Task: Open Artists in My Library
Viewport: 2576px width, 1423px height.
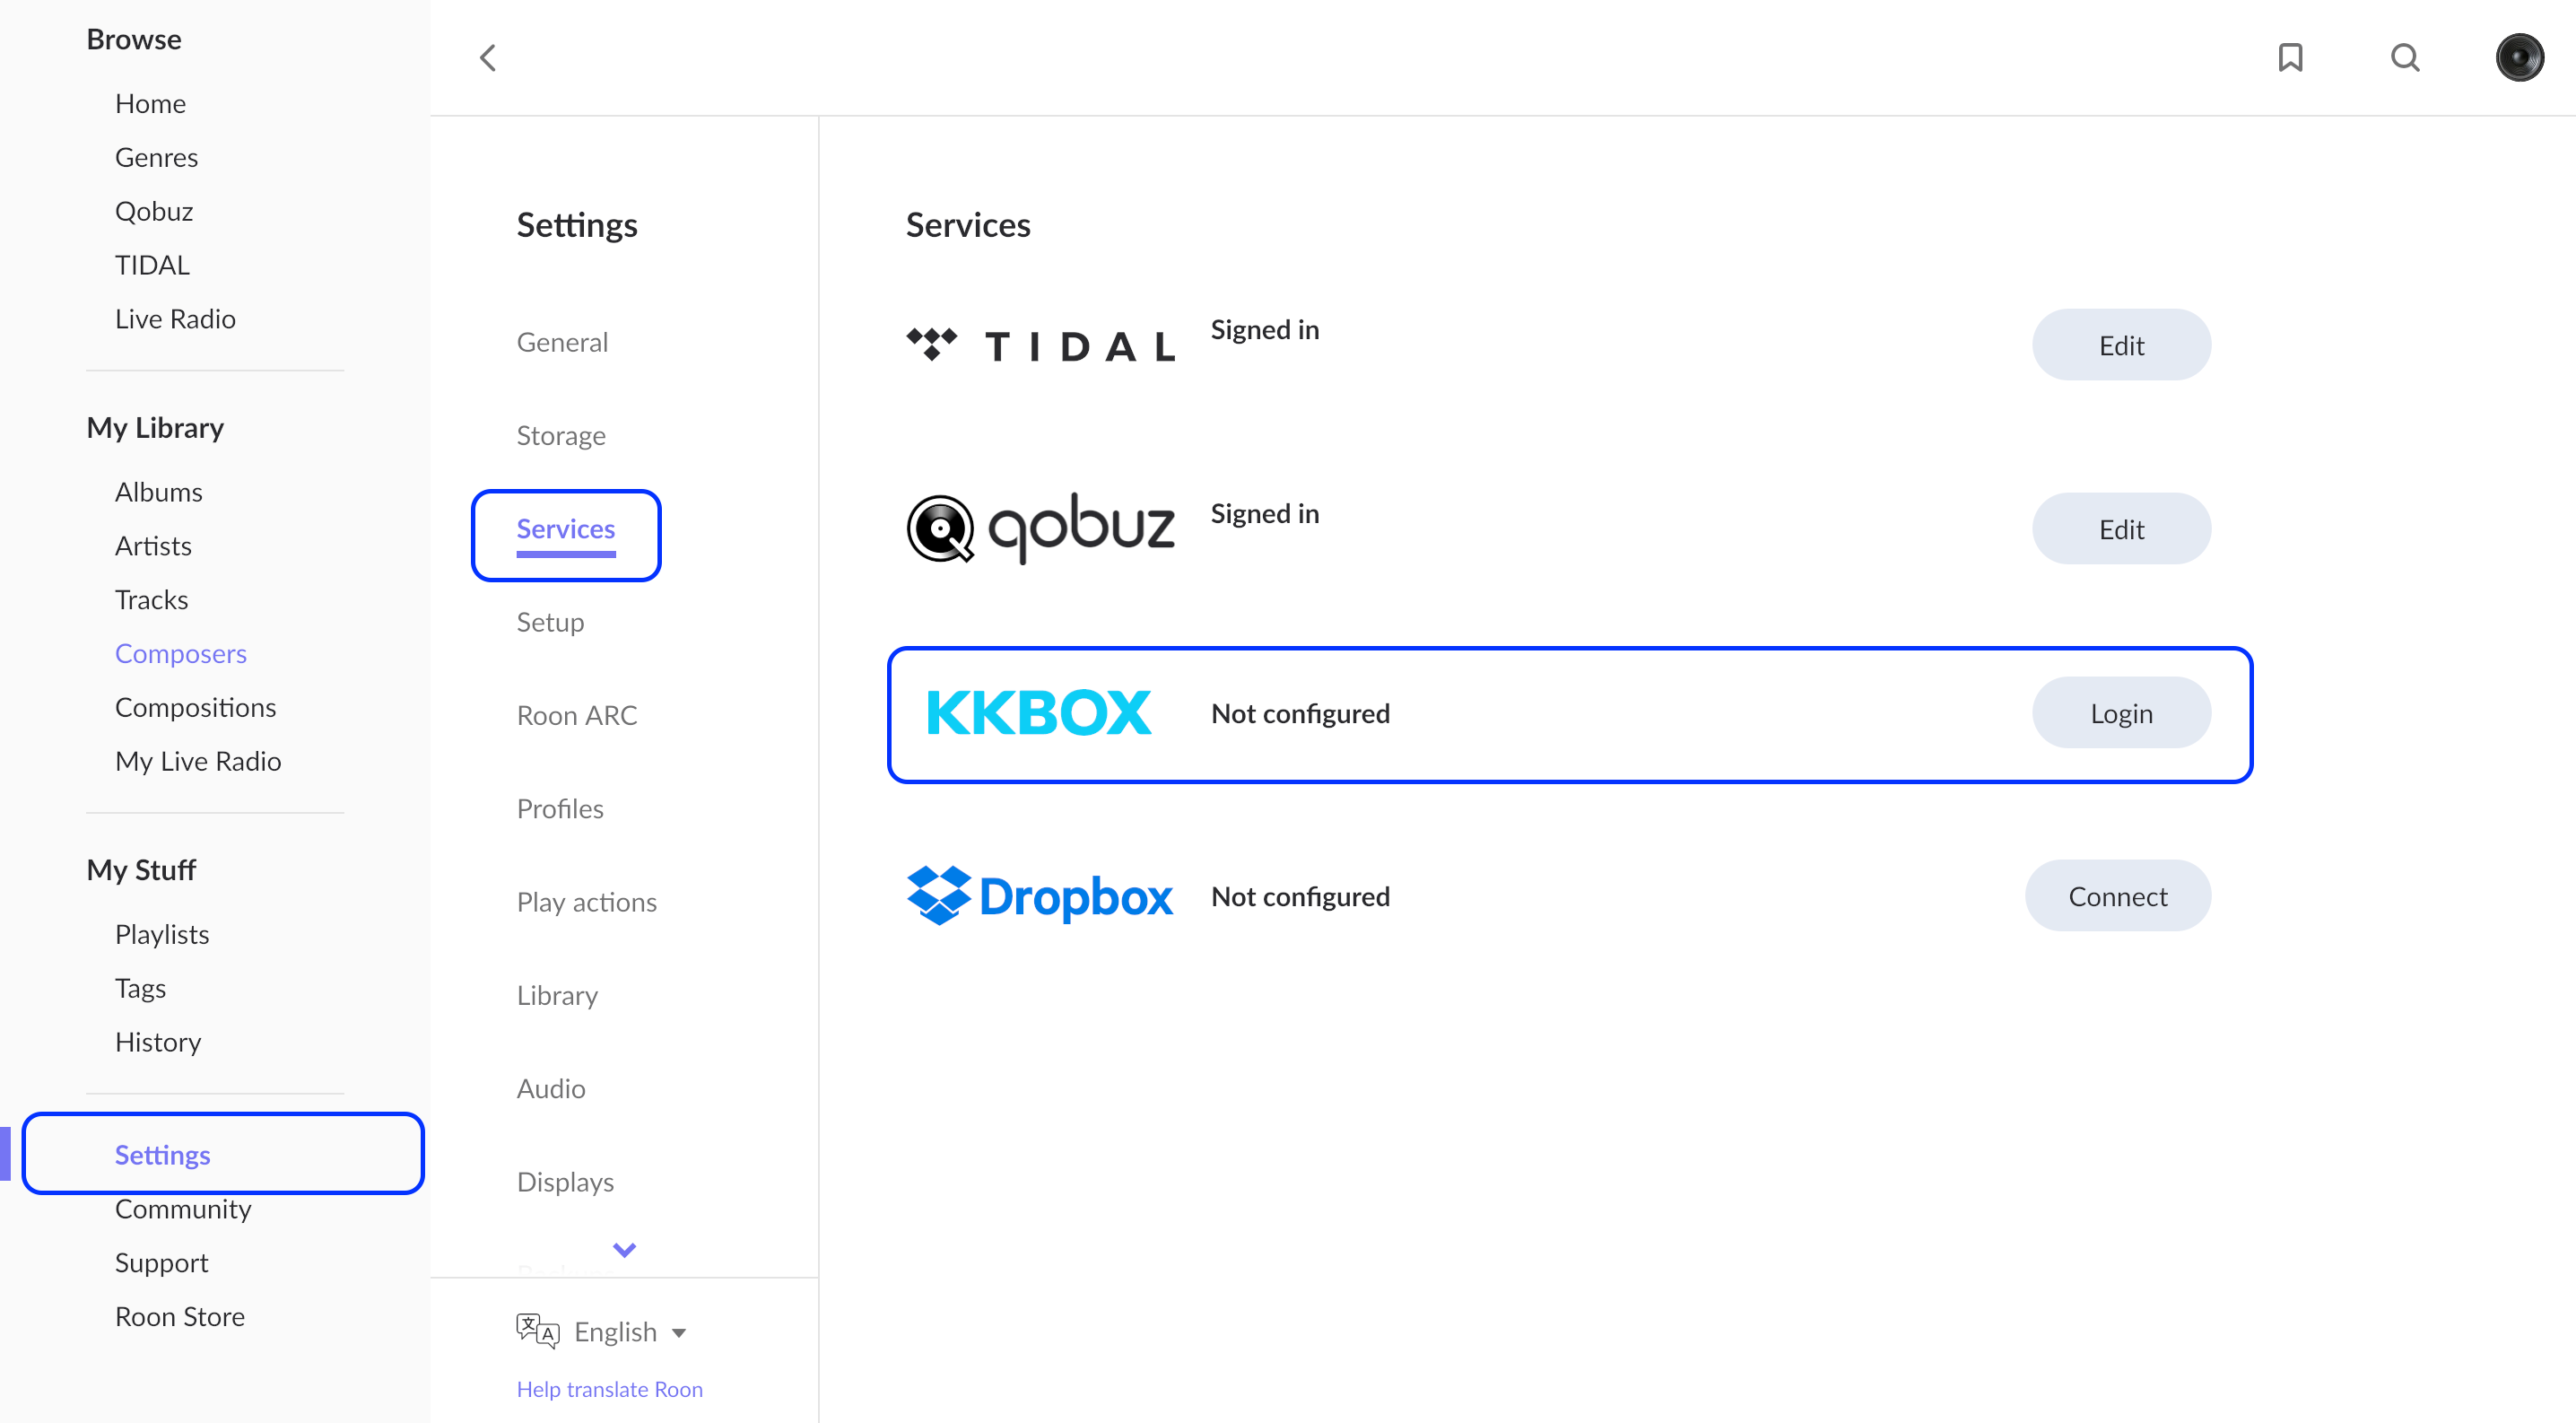Action: coord(153,546)
